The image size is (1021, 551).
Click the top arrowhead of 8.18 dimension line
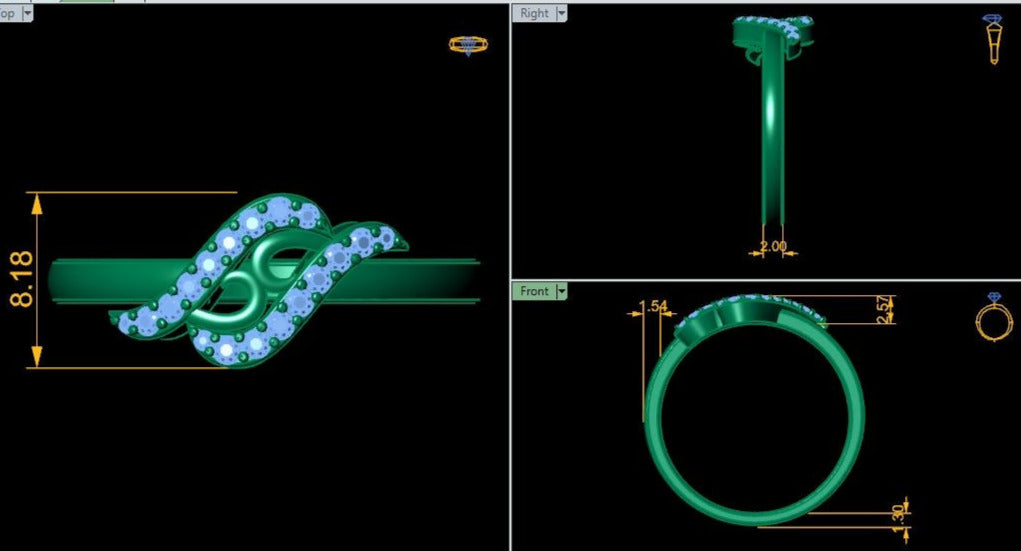(38, 202)
